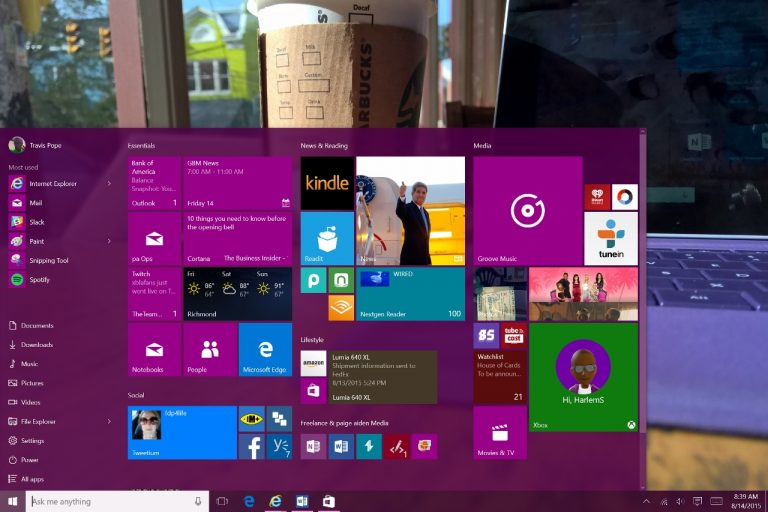Open volume control in system tray
This screenshot has width=768, height=512.
[680, 501]
